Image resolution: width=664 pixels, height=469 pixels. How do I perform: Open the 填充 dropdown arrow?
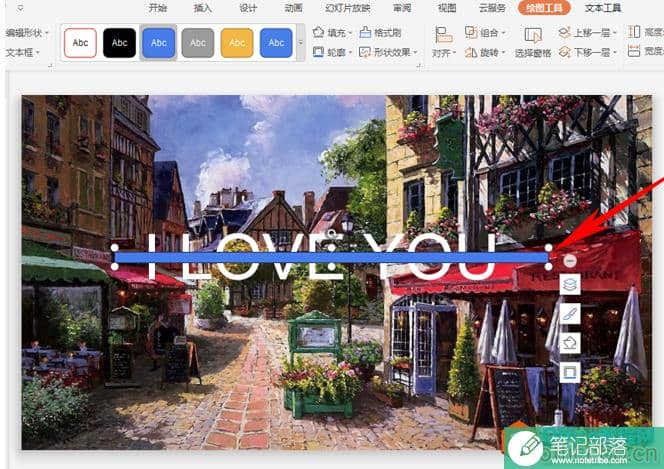click(x=350, y=33)
